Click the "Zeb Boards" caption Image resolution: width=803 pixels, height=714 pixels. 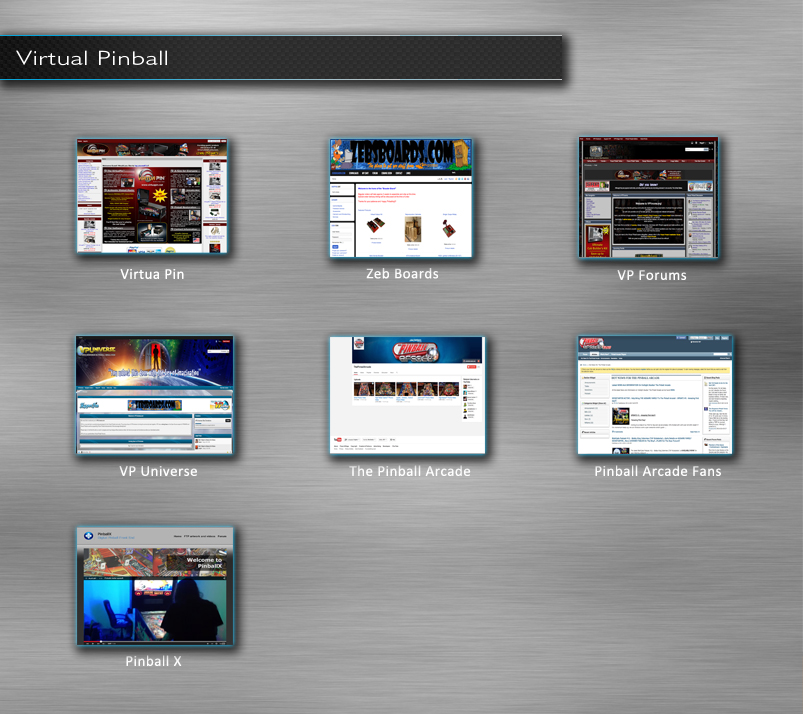tap(402, 274)
